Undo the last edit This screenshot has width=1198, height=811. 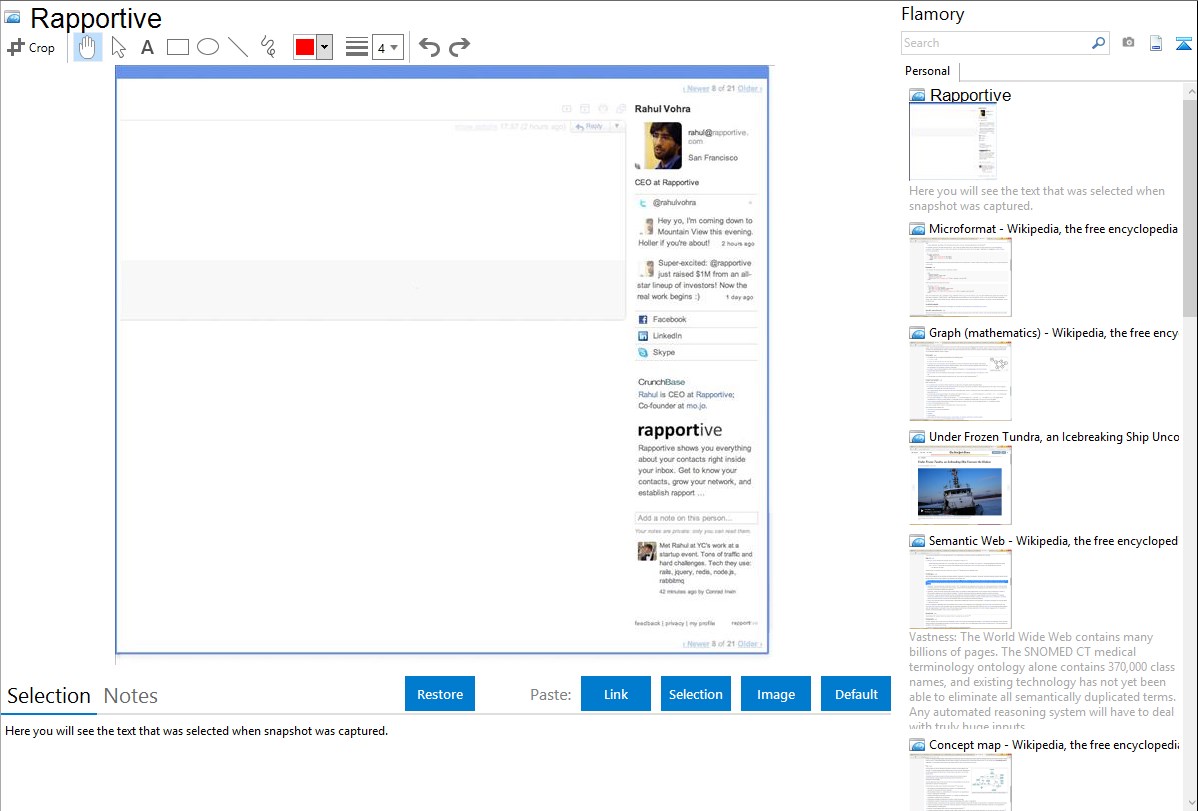coord(429,47)
